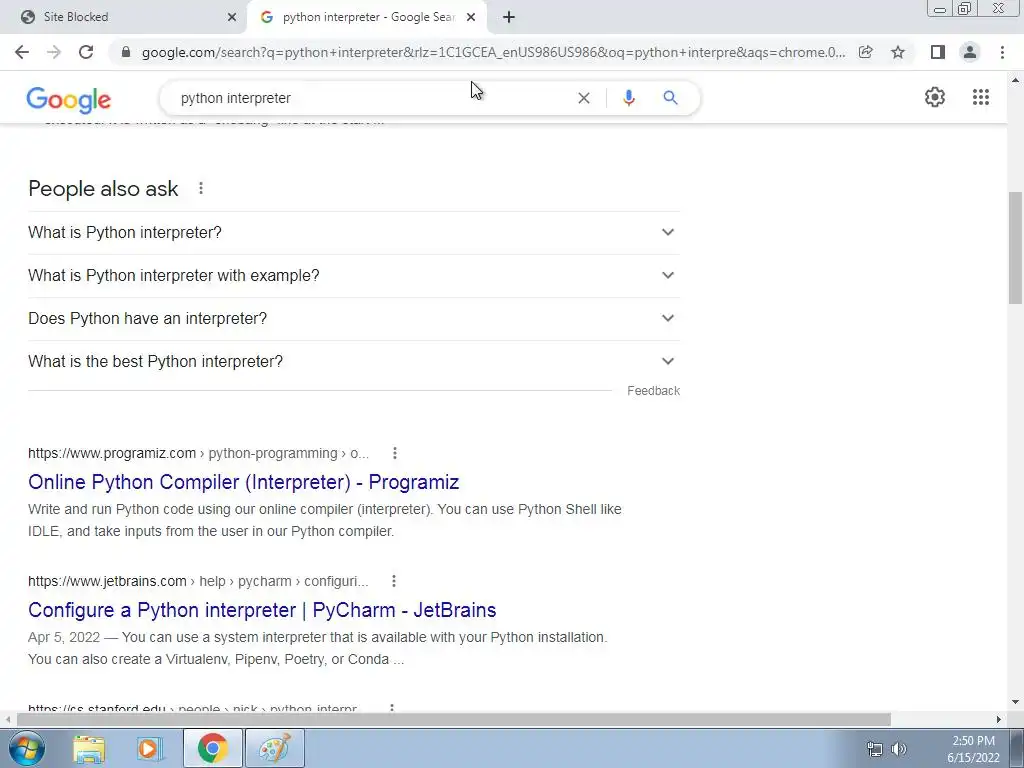The height and width of the screenshot is (768, 1024).
Task: Open the three-dot menu for the JetBrains result
Action: (394, 581)
